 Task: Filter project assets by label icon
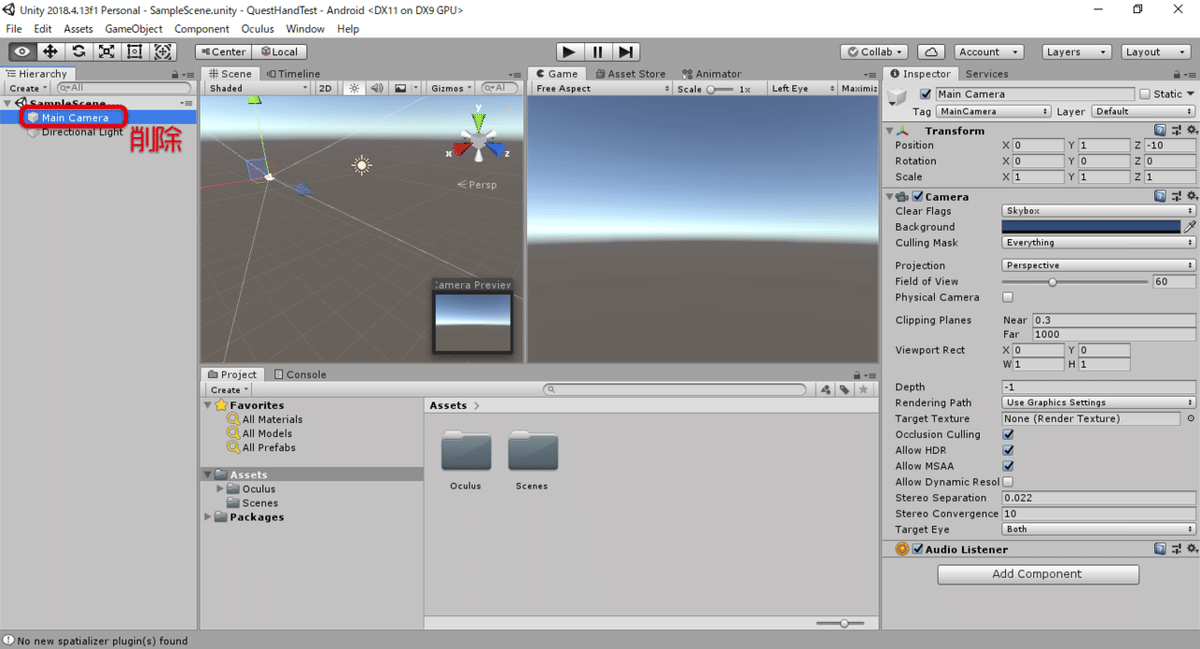(845, 389)
